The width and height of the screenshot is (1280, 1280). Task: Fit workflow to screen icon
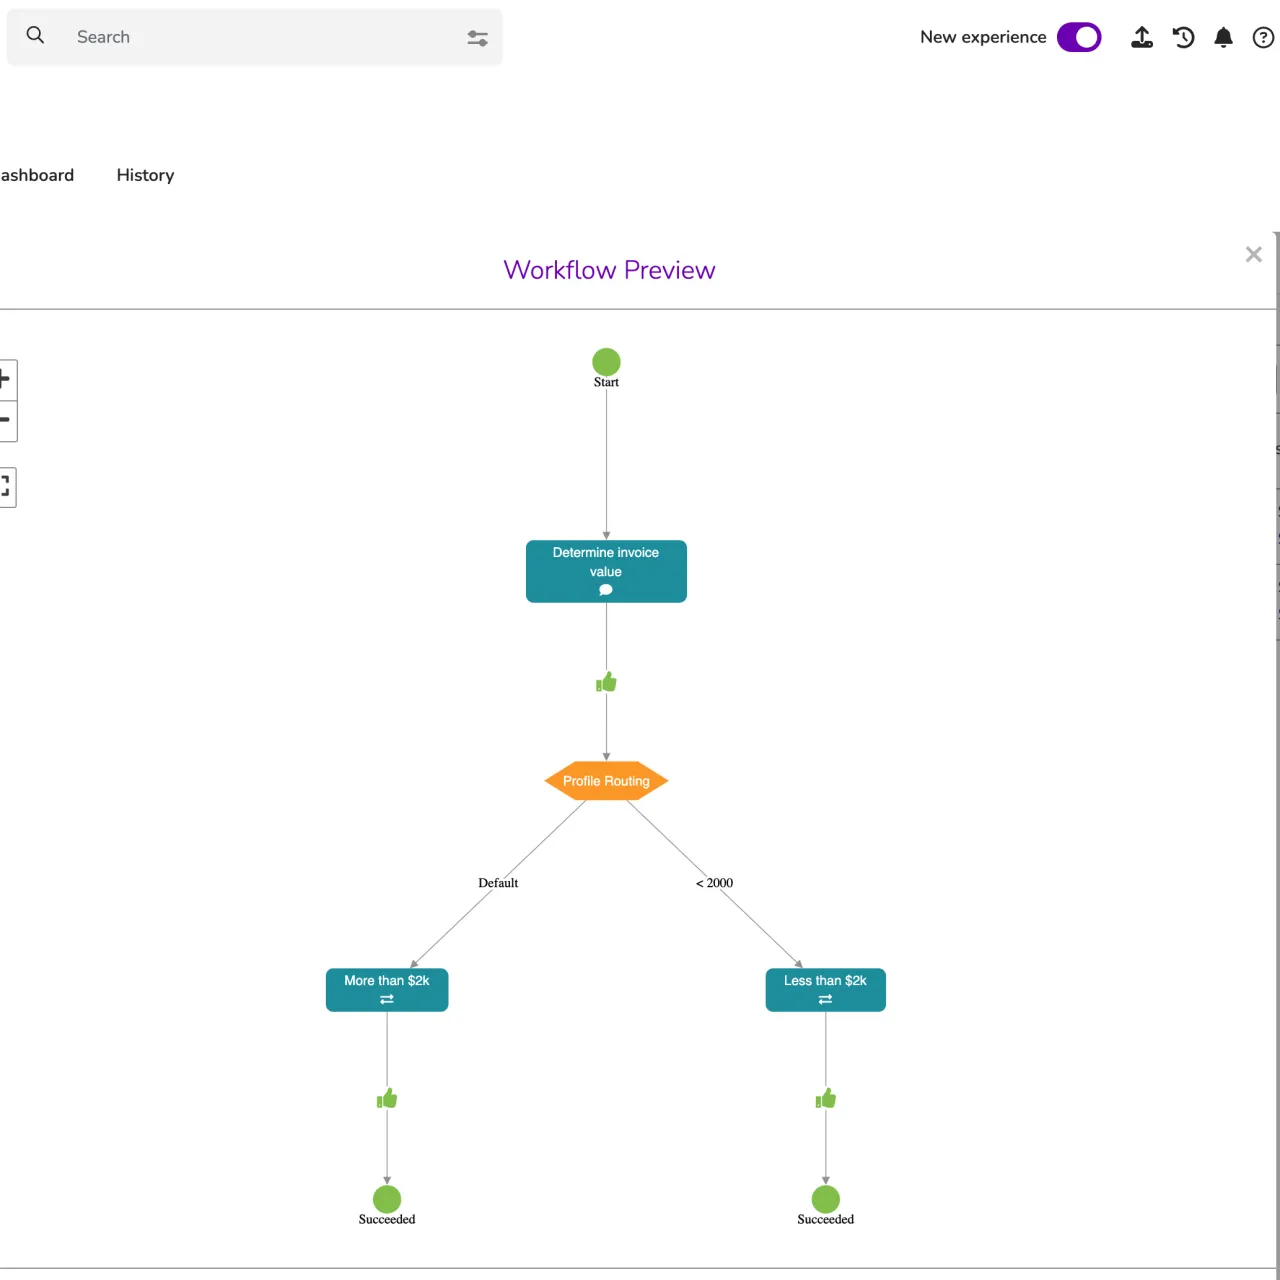click(6, 487)
